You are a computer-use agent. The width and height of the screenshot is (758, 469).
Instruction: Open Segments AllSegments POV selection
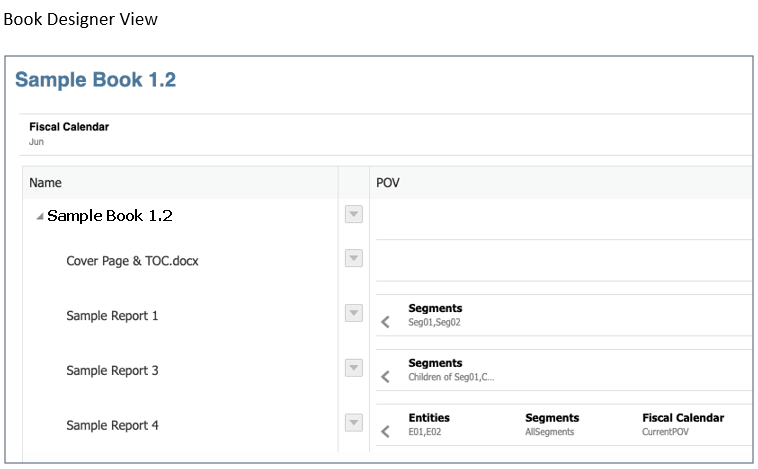tap(551, 425)
